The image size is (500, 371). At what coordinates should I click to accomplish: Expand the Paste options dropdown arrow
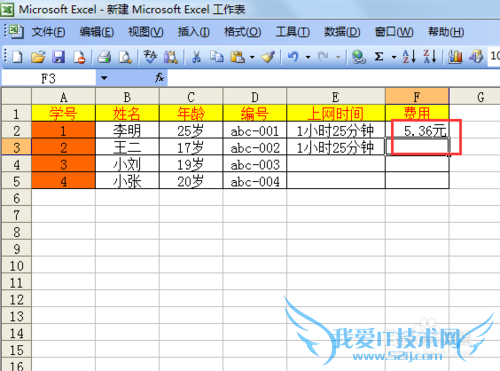252,57
